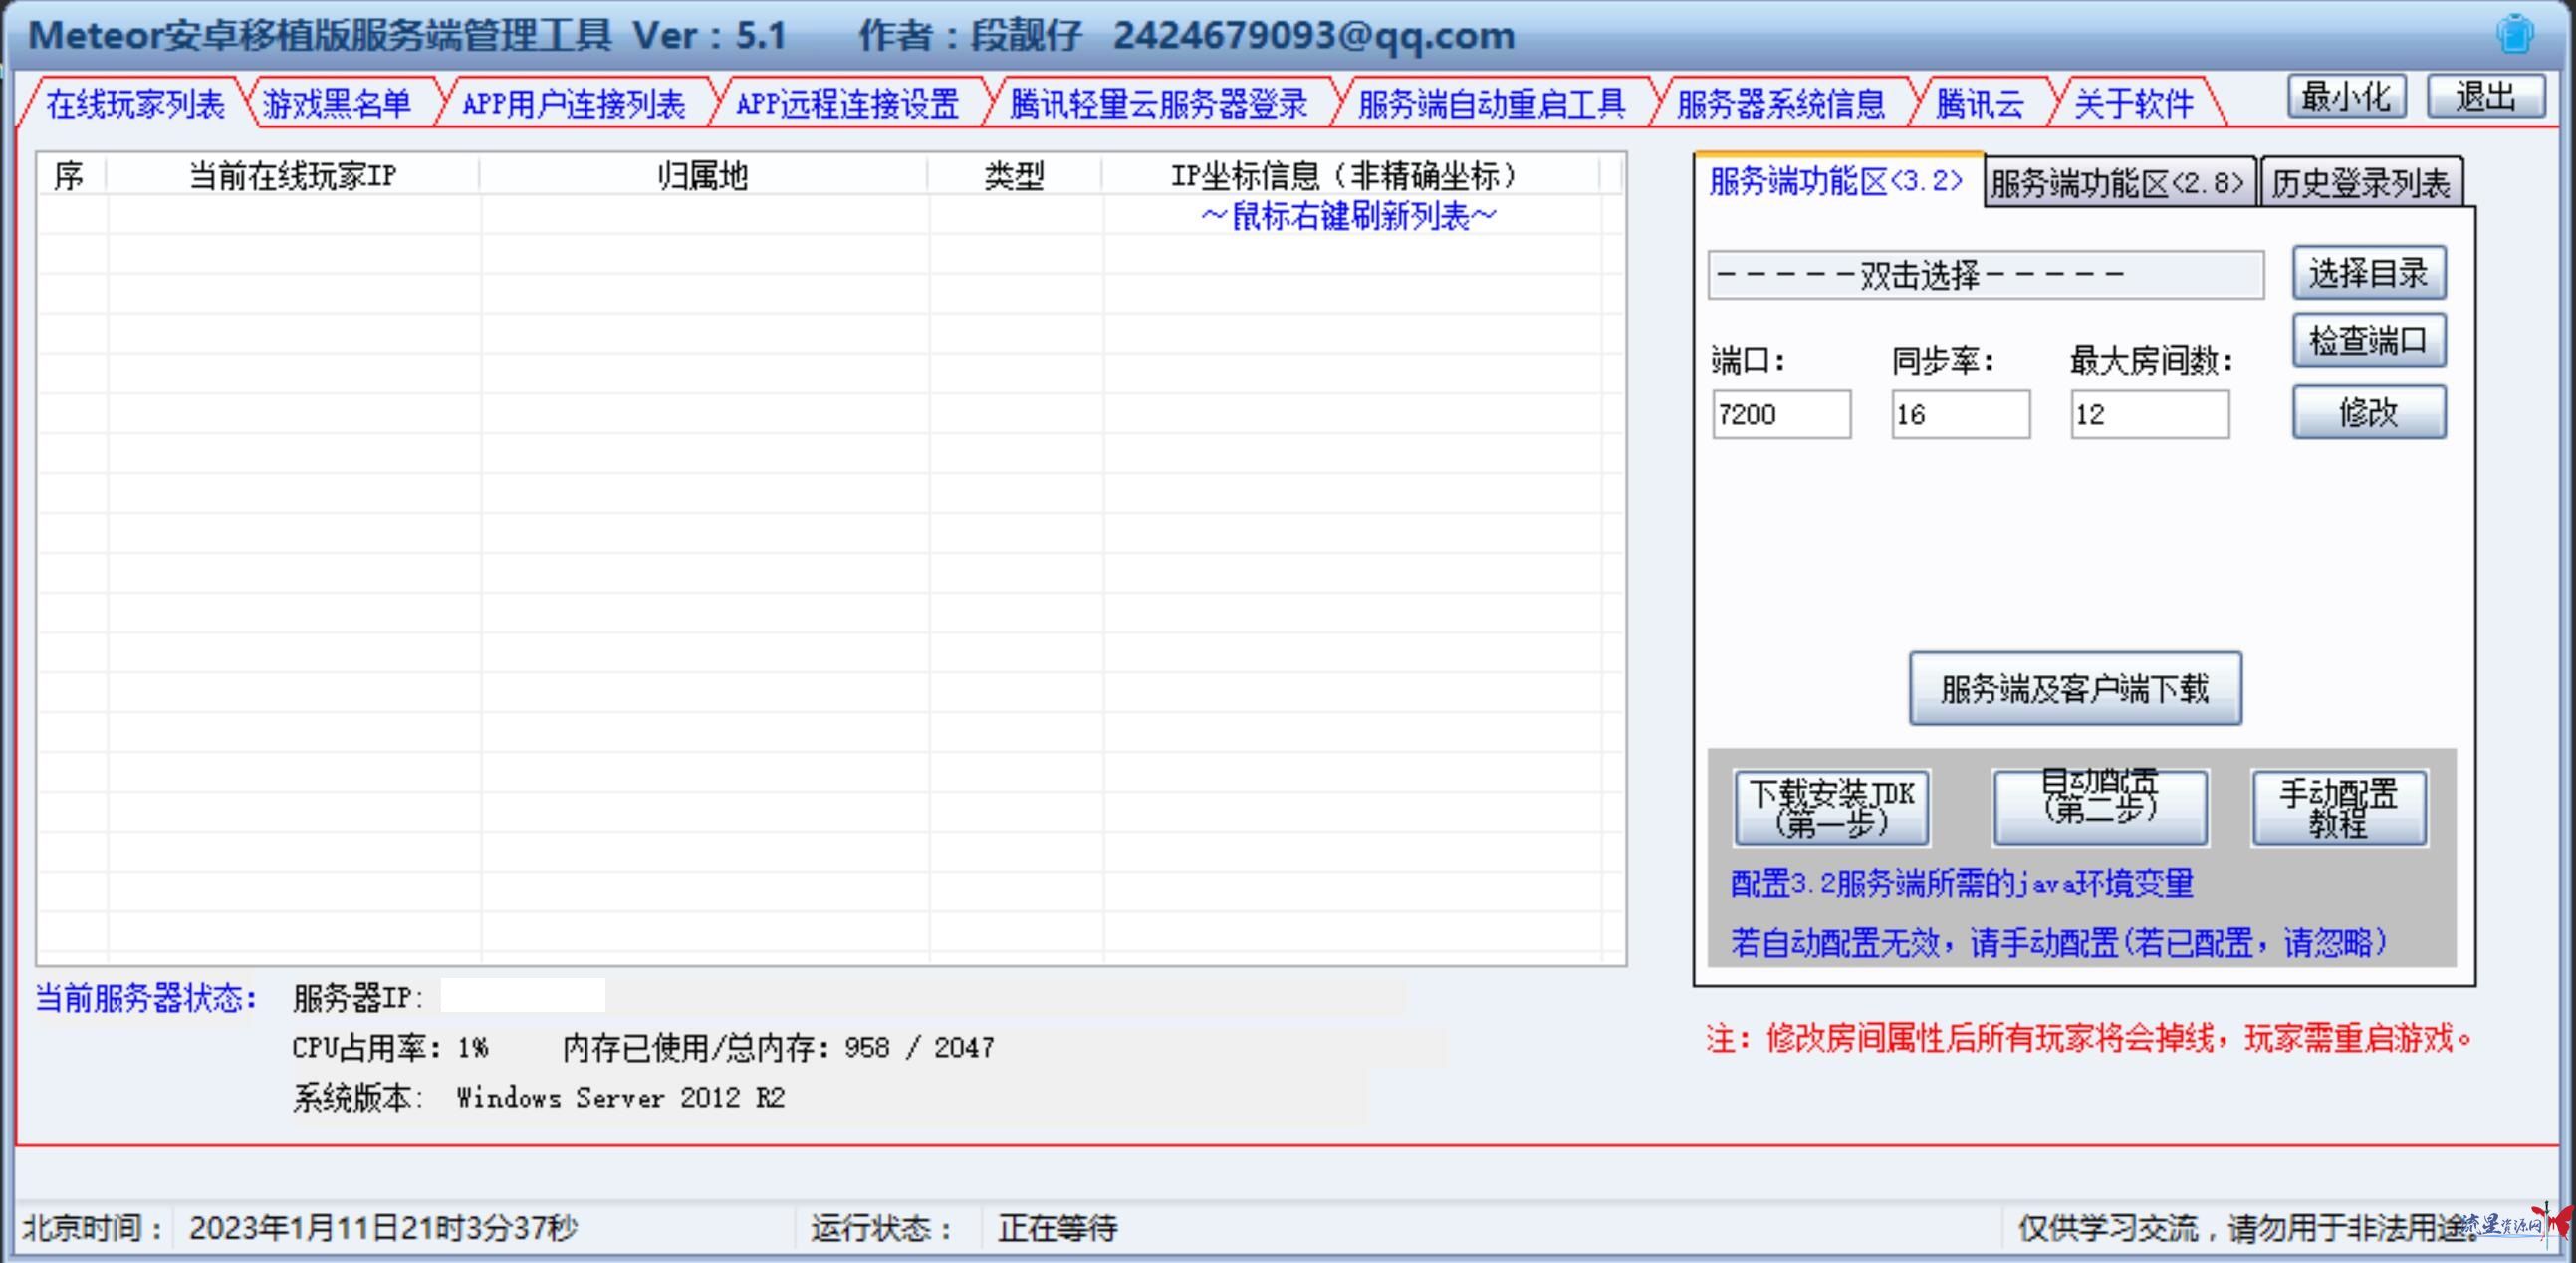Focus the 同步率 field showing 16
This screenshot has height=1263, width=2576.
point(1960,414)
